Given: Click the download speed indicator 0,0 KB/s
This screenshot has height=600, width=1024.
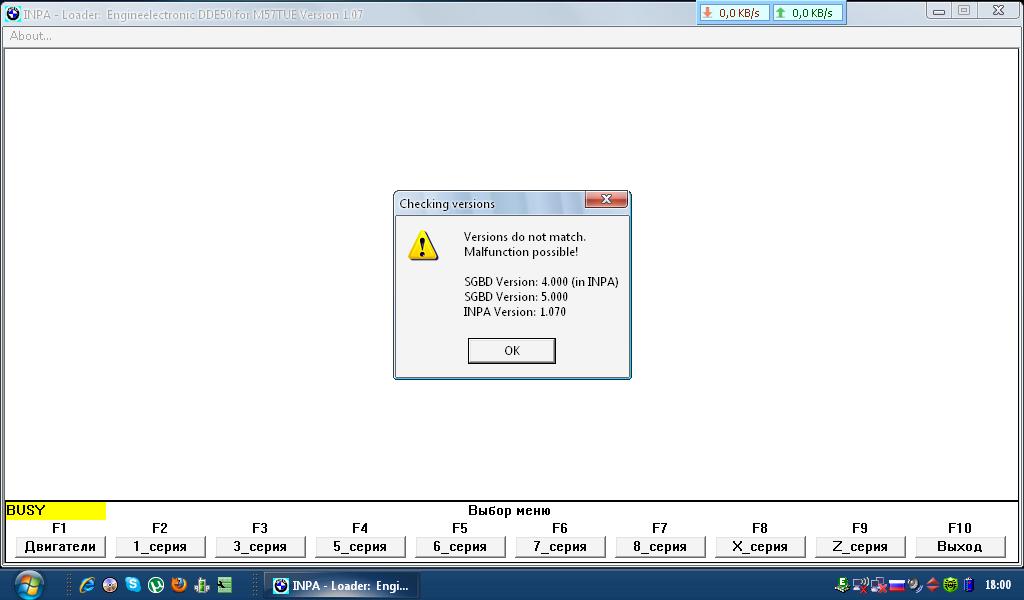Looking at the screenshot, I should pos(733,13).
